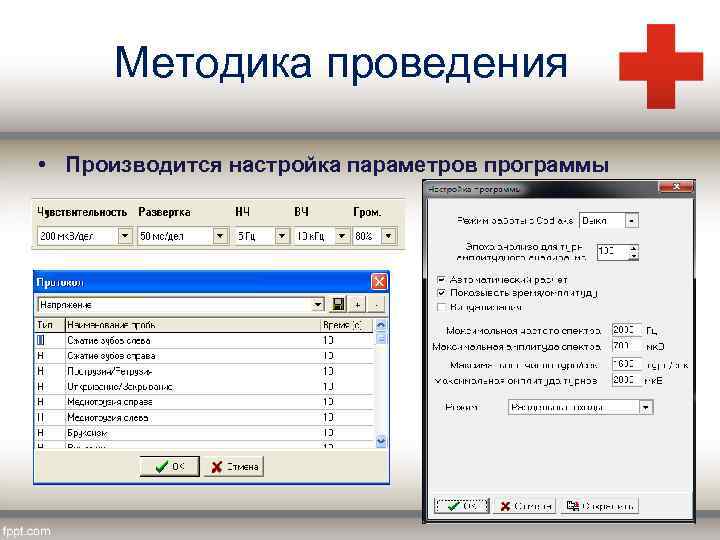Screen dimensions: 720x540
Task: Click the plus add button in Протокол
Action: pyautogui.click(x=357, y=304)
